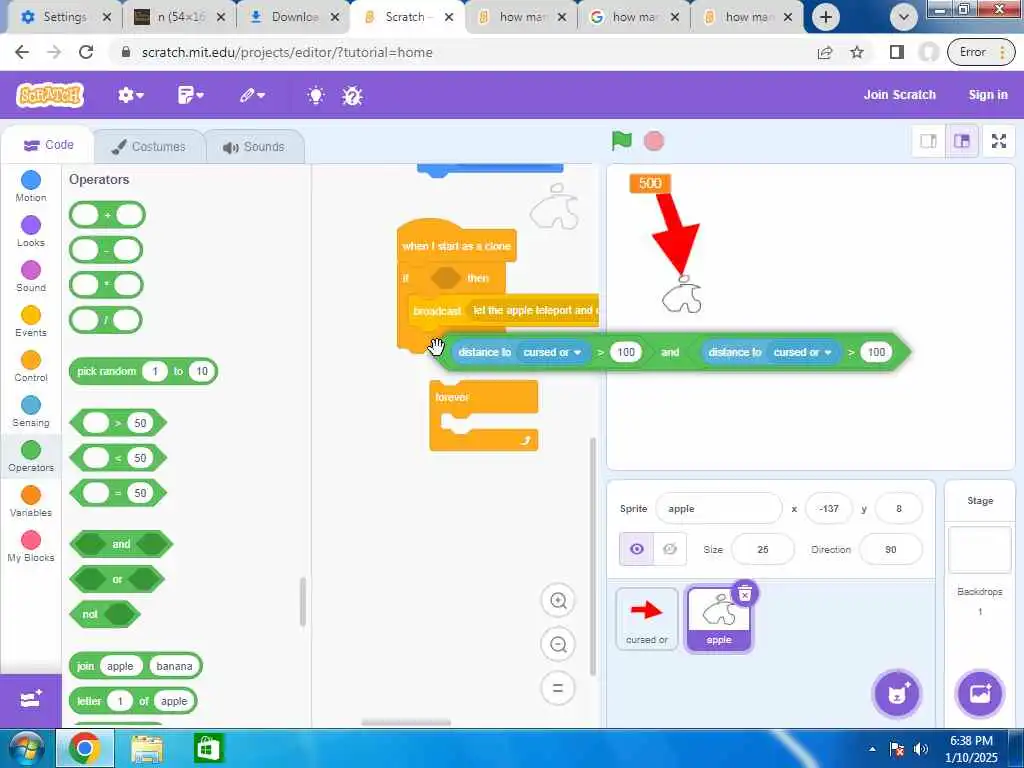Start project with green flag
This screenshot has width=1024, height=768.
pos(622,140)
